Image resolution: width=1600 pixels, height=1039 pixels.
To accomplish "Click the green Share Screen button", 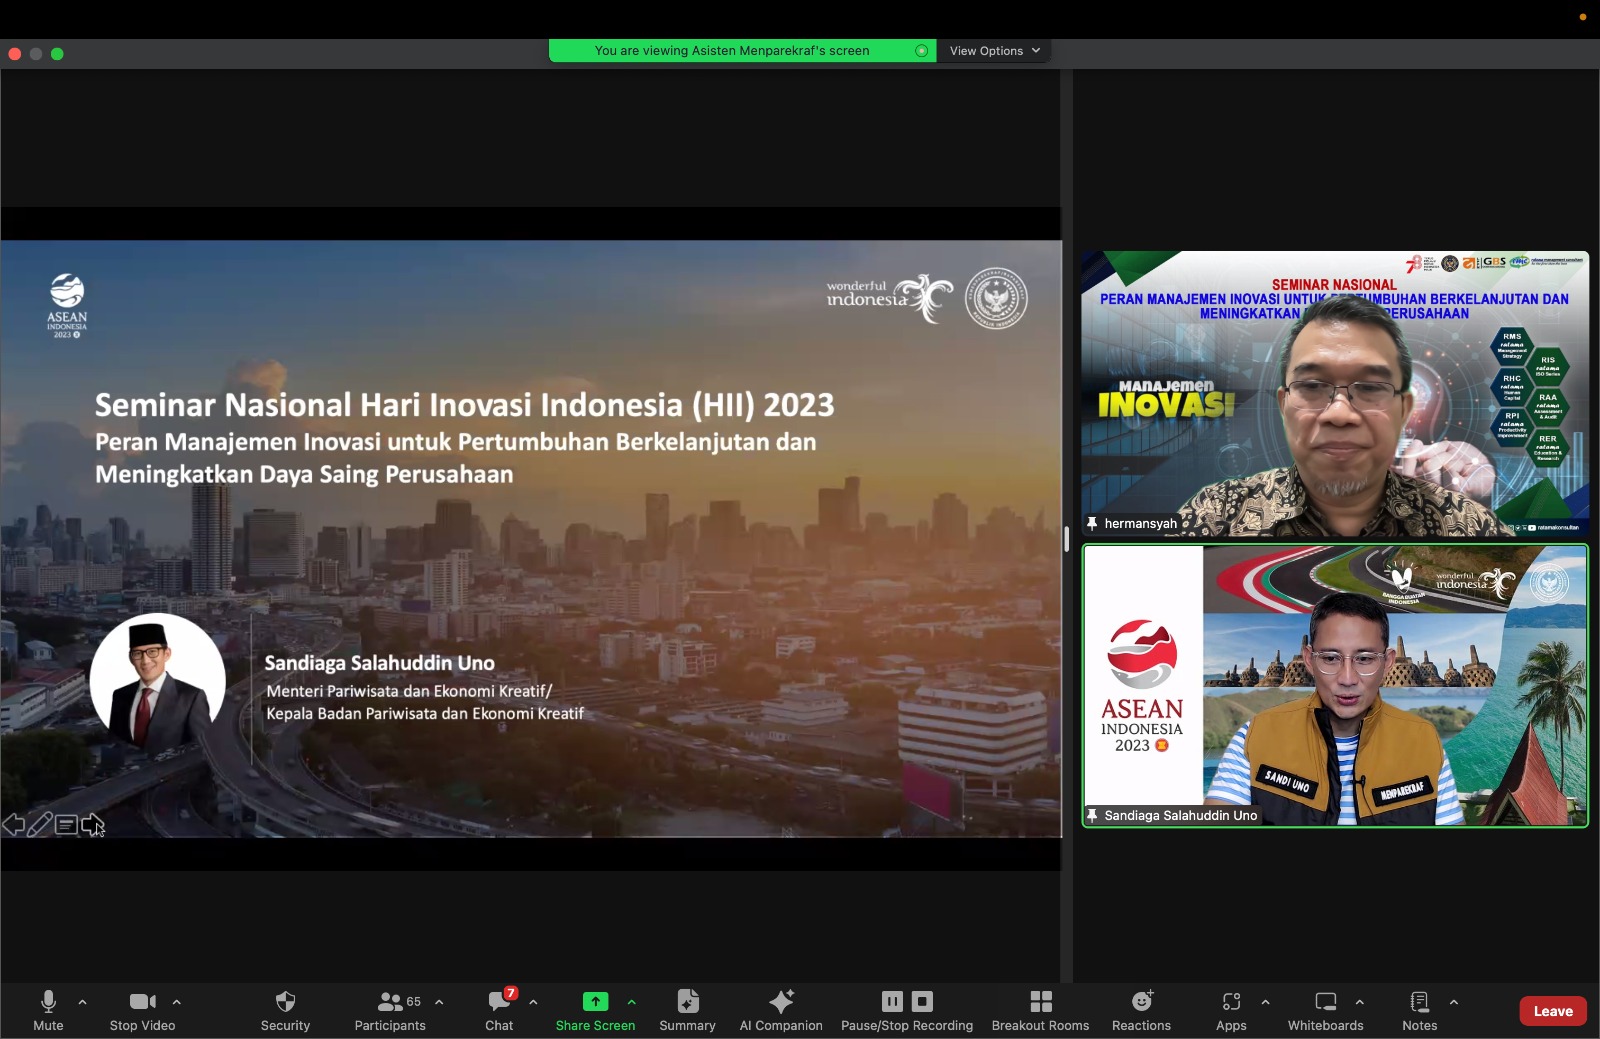I will (x=595, y=1010).
